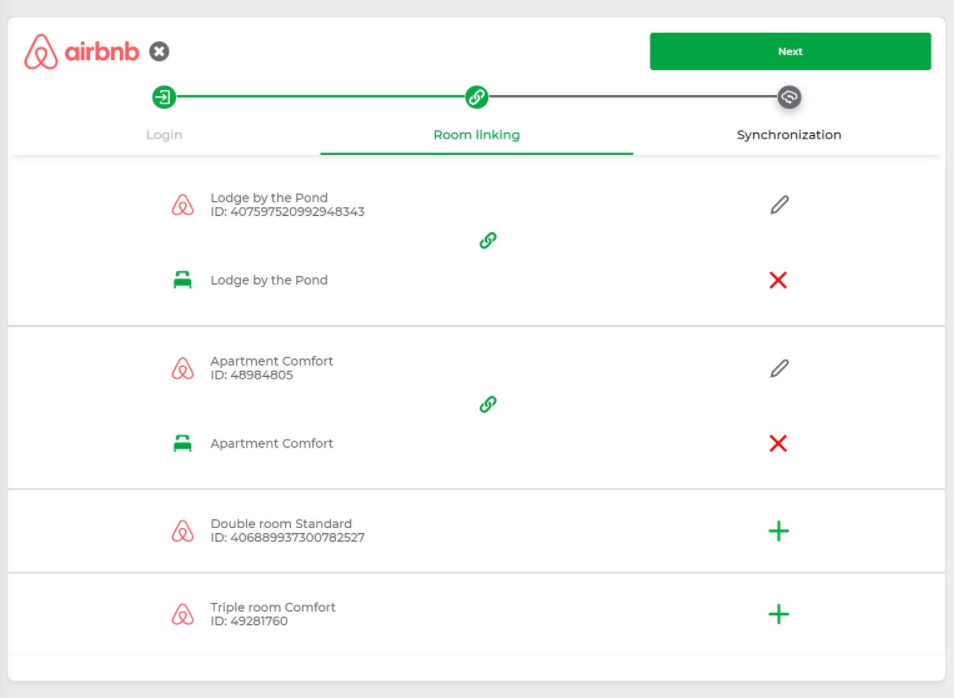Remove the Lodge by the Pond link with the red X
The image size is (954, 698).
(778, 280)
